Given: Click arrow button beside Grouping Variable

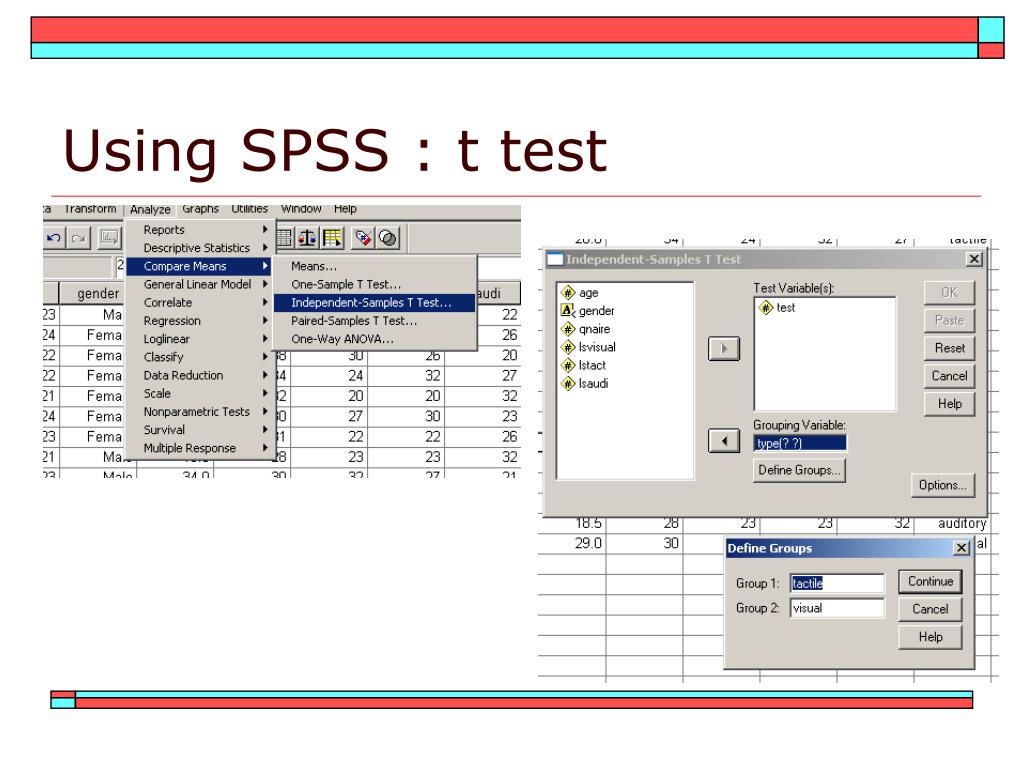Looking at the screenshot, I should pyautogui.click(x=724, y=441).
